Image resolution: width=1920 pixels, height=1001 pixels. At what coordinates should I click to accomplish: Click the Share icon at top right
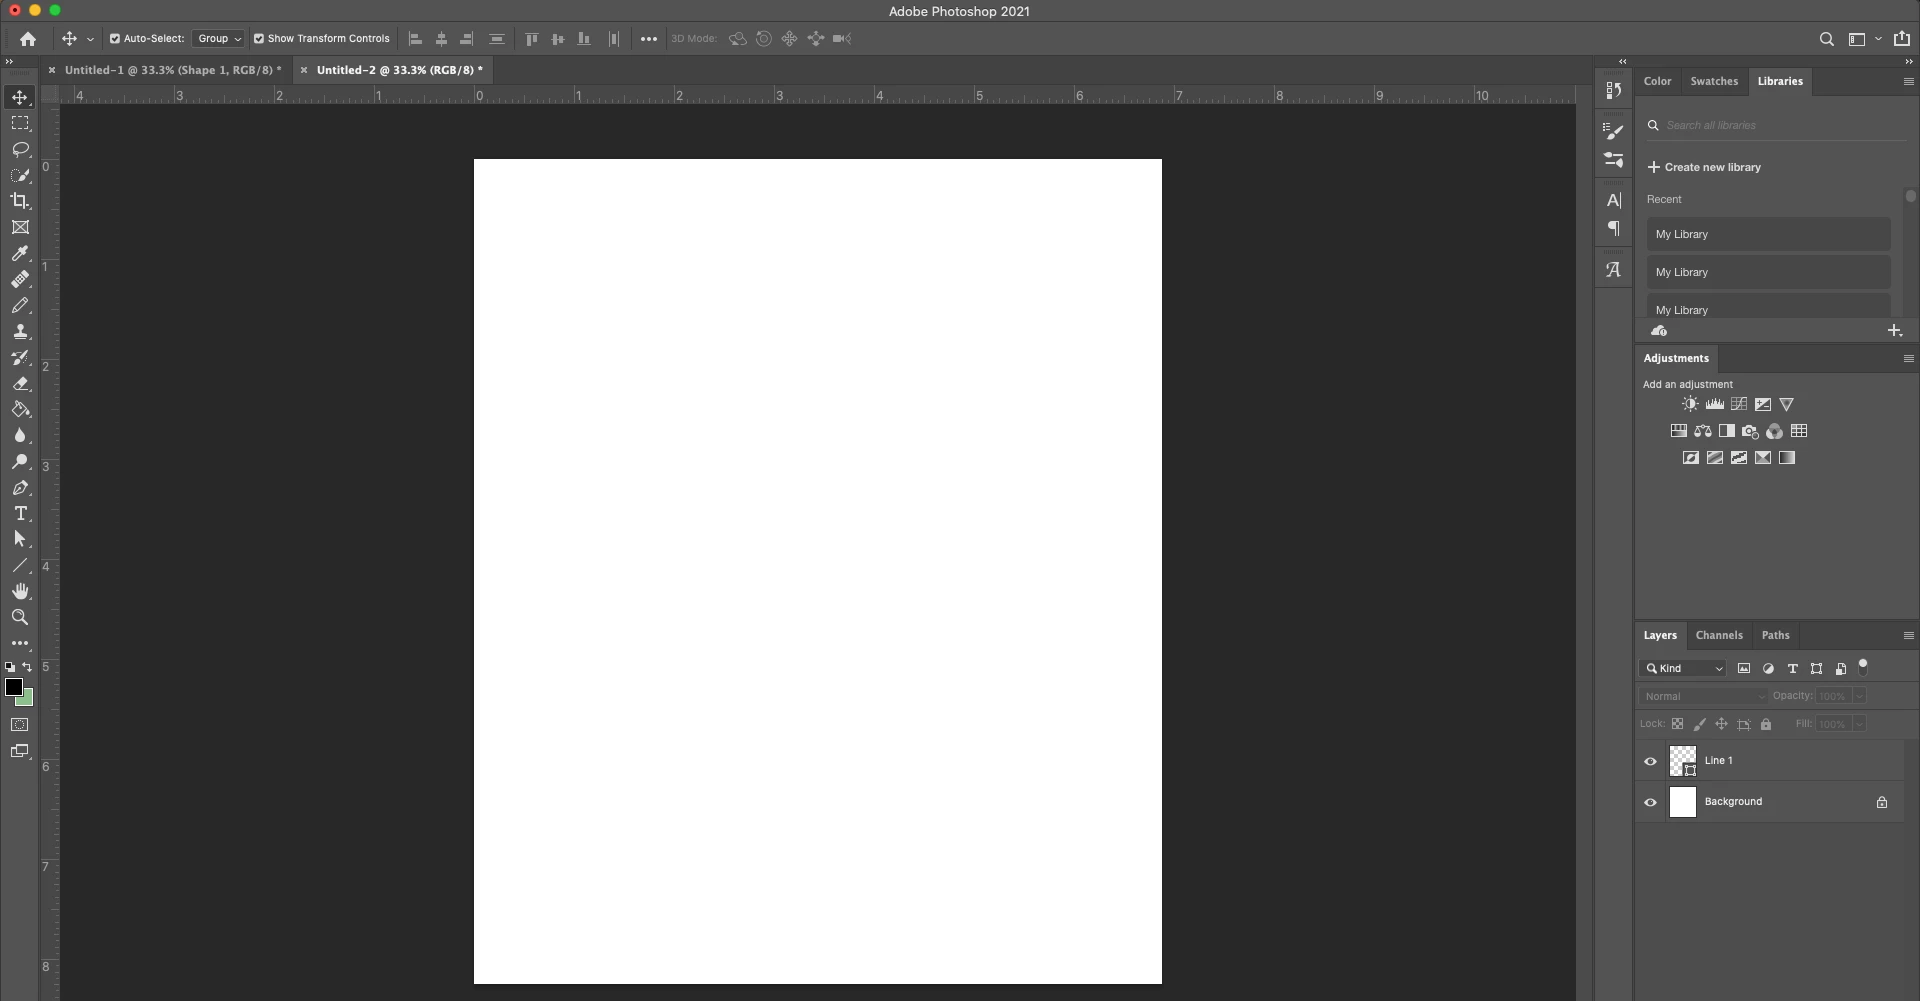1901,39
